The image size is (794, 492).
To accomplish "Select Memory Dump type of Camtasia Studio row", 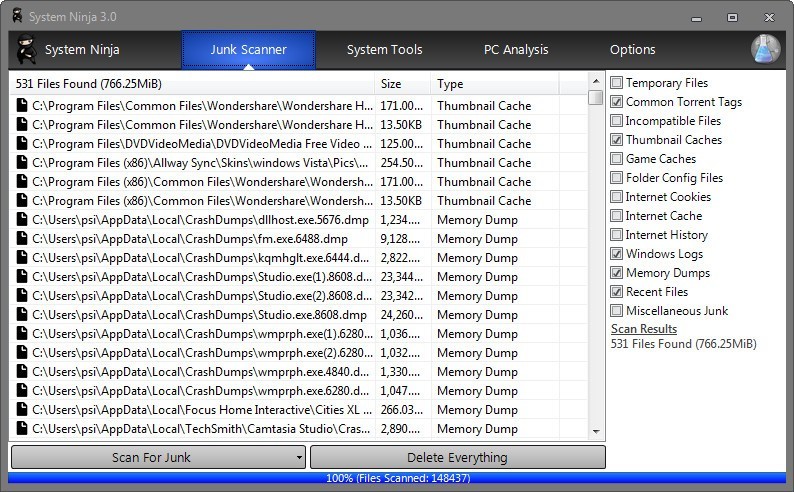I will [478, 429].
